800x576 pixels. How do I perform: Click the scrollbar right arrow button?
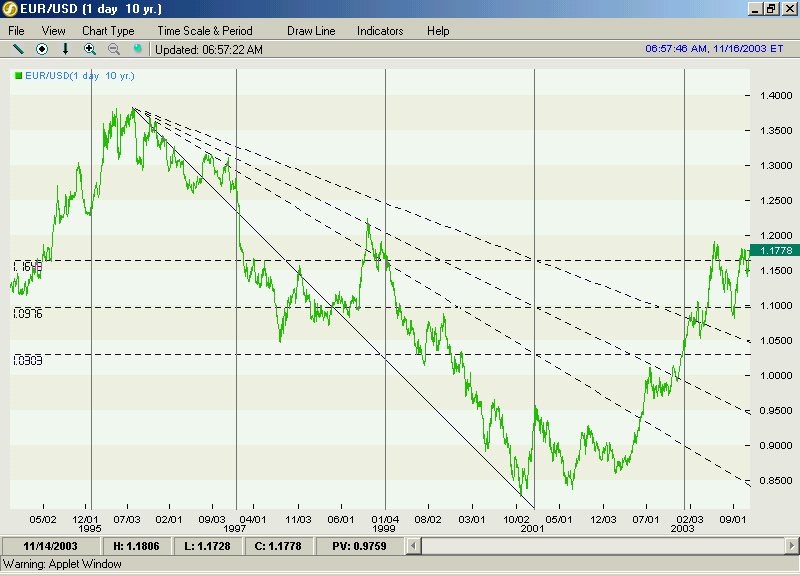point(791,546)
